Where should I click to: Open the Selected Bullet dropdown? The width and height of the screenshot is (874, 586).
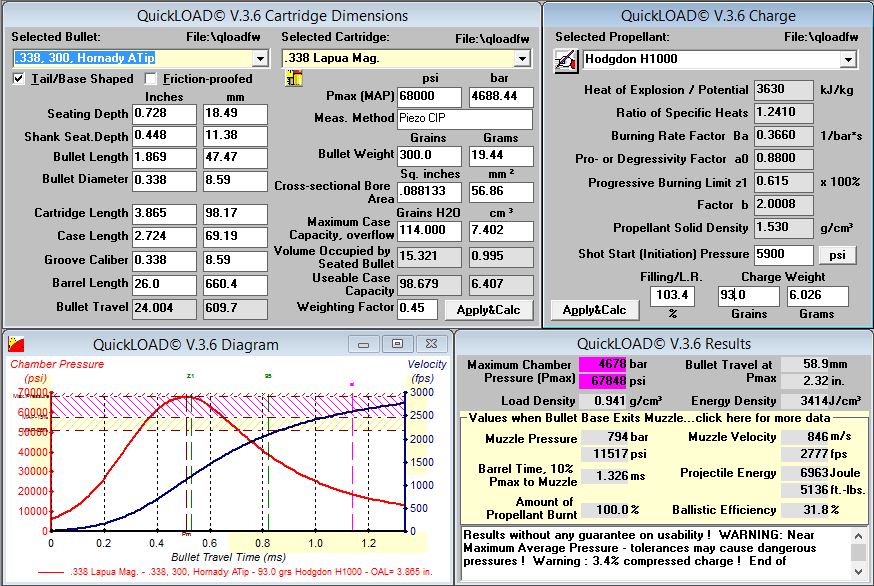(x=260, y=58)
